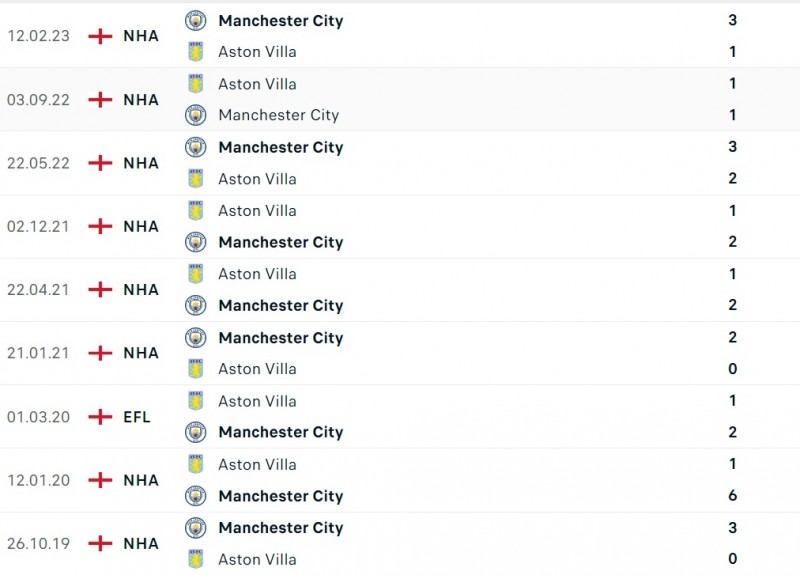Open Manchester City link in 03.09.22 match

(278, 115)
